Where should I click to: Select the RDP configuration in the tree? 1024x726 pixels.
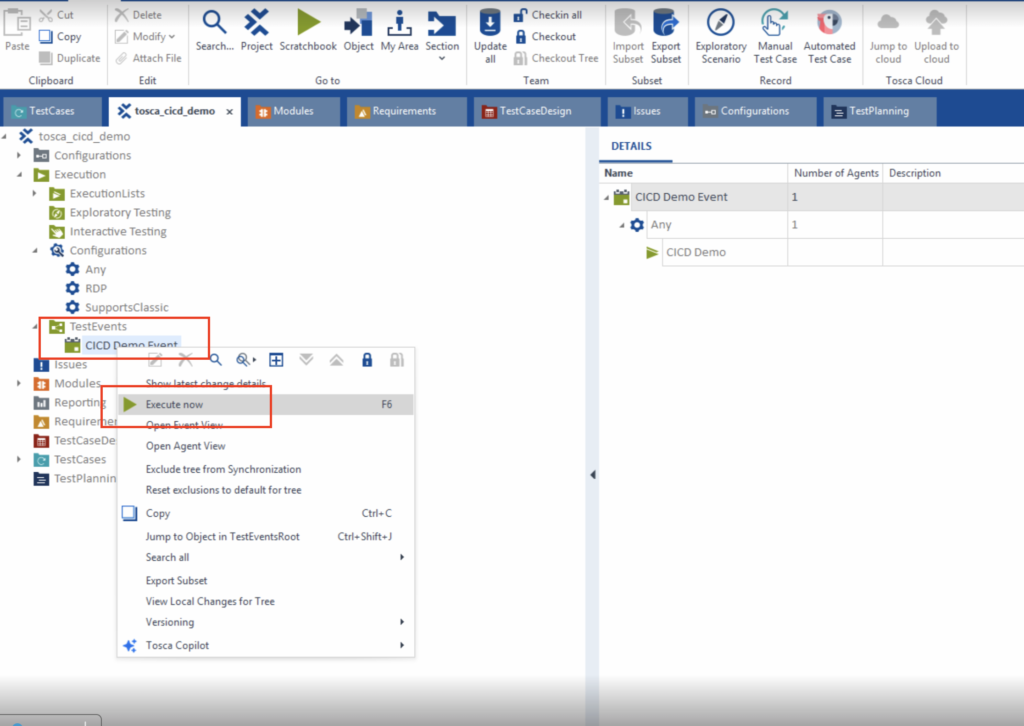(x=95, y=288)
